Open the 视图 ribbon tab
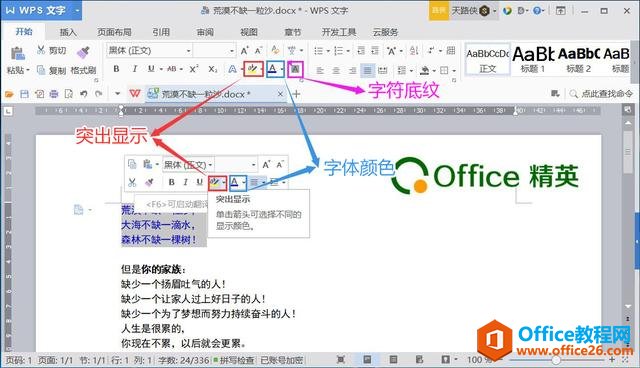 pos(249,32)
